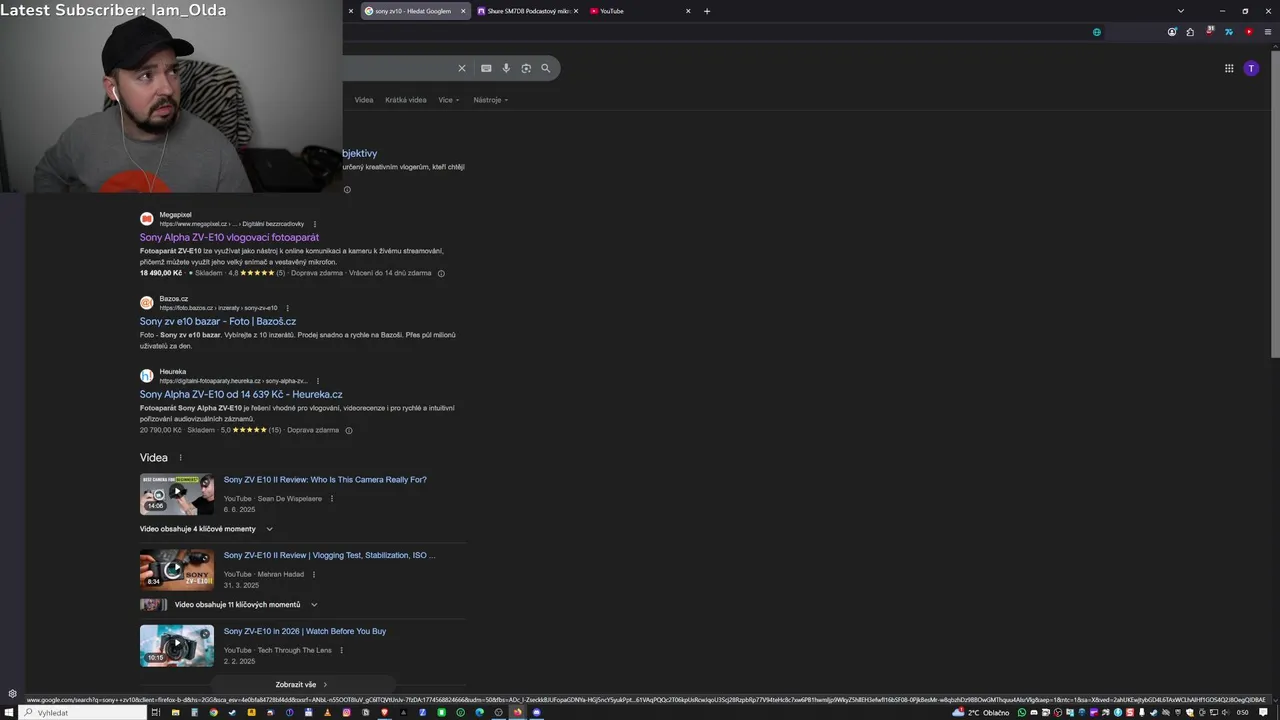Open Sony ZV-E10 II Review Vlogging Test link

(330, 555)
